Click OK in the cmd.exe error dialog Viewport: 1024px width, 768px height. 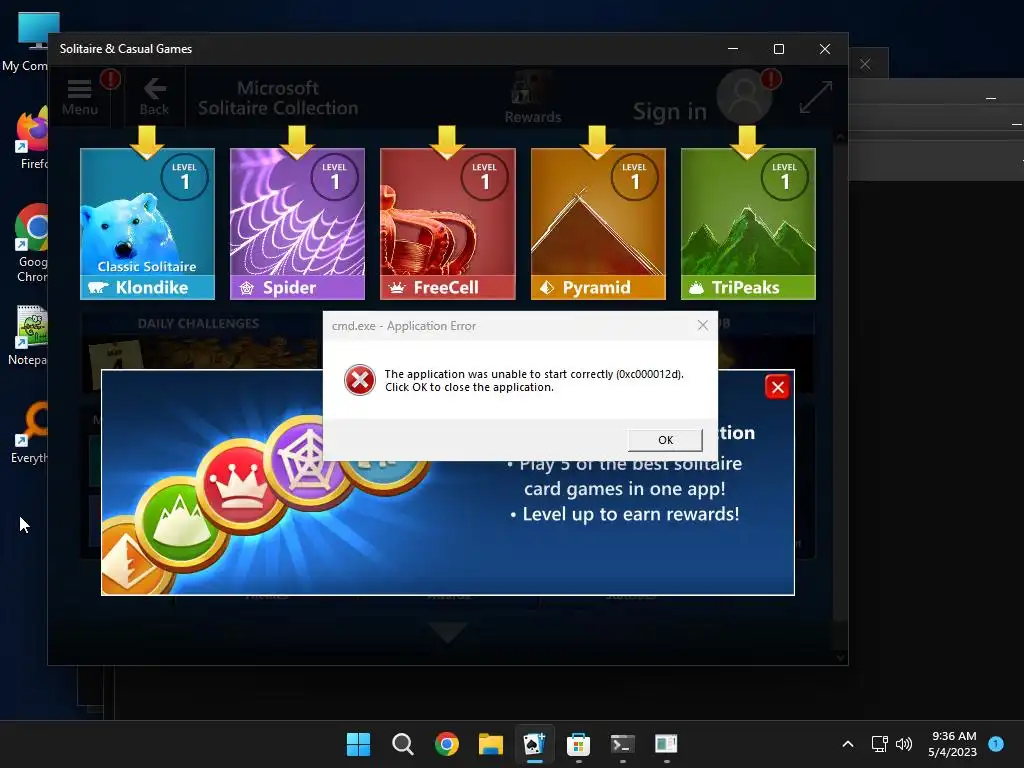coord(665,440)
